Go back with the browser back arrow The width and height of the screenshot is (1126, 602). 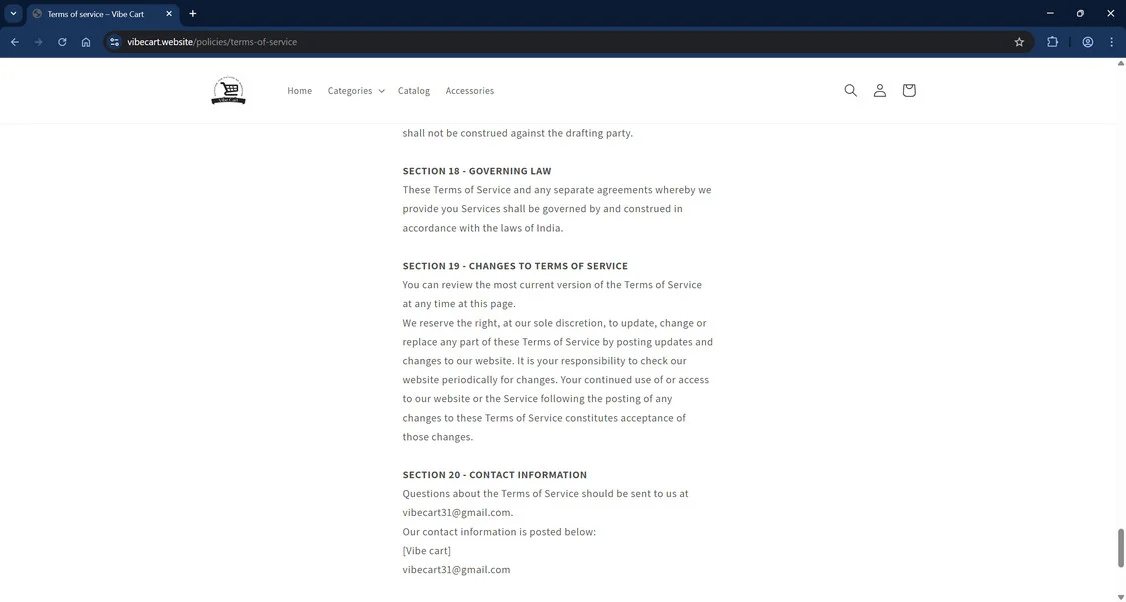(14, 42)
